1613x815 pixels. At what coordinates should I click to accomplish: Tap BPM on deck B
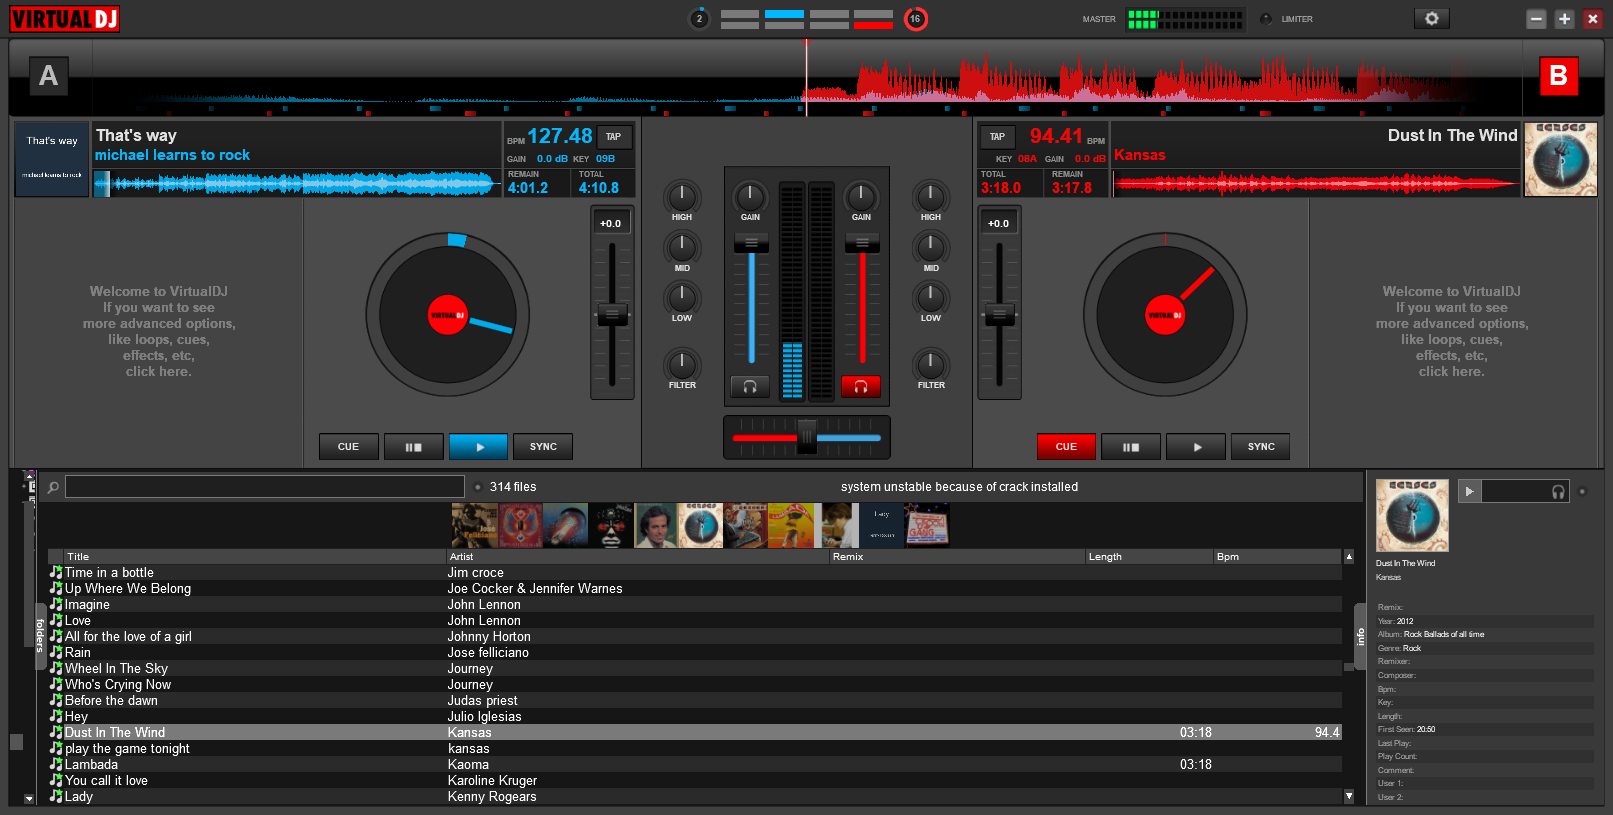pos(997,137)
